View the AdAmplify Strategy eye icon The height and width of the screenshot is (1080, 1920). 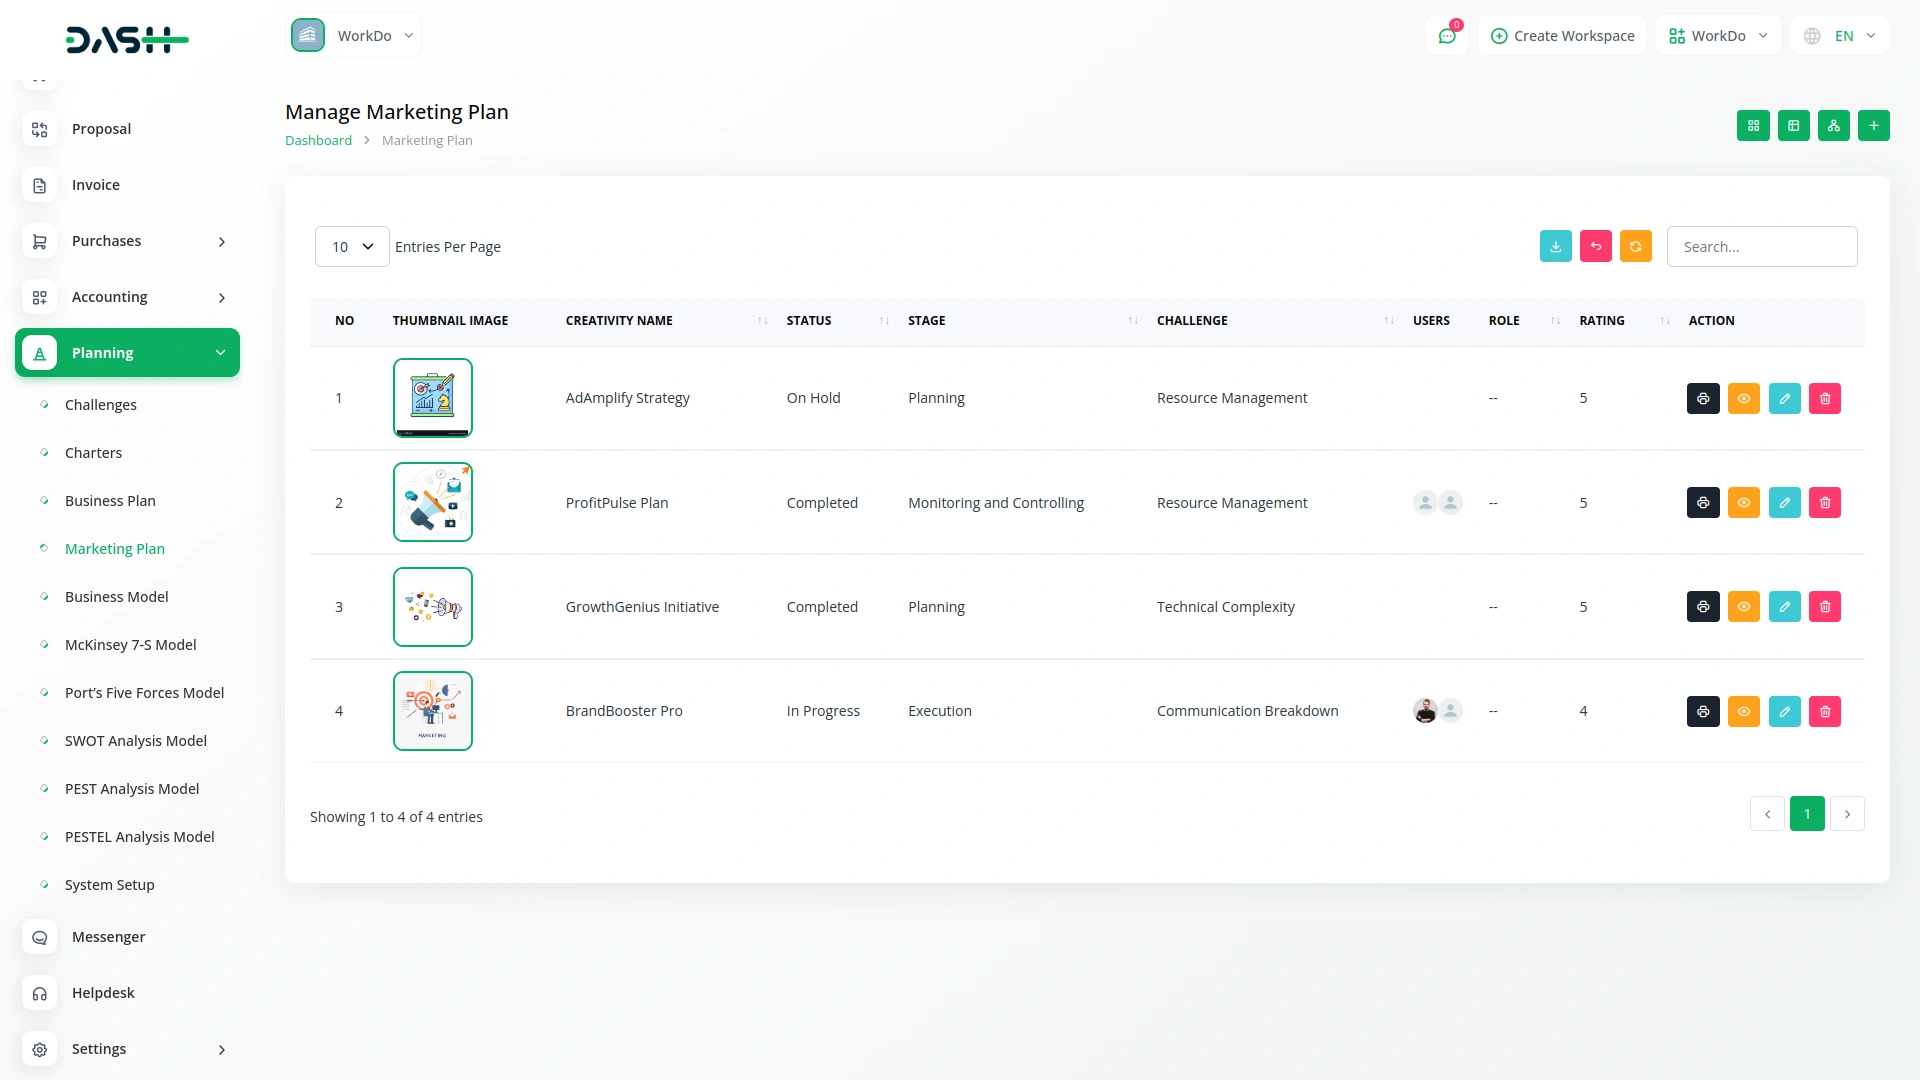pos(1744,398)
